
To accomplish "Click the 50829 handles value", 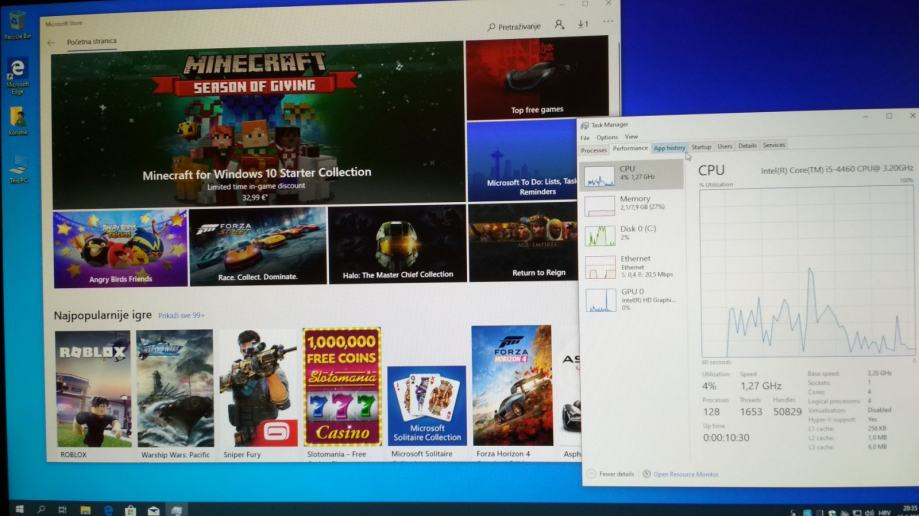I will tap(787, 412).
